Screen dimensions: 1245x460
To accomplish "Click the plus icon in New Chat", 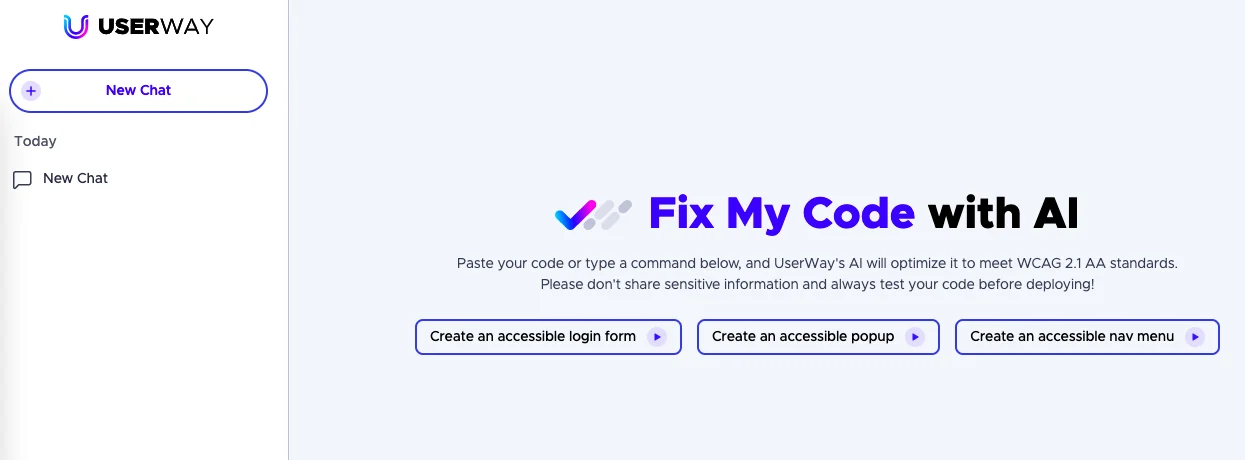I will [31, 91].
